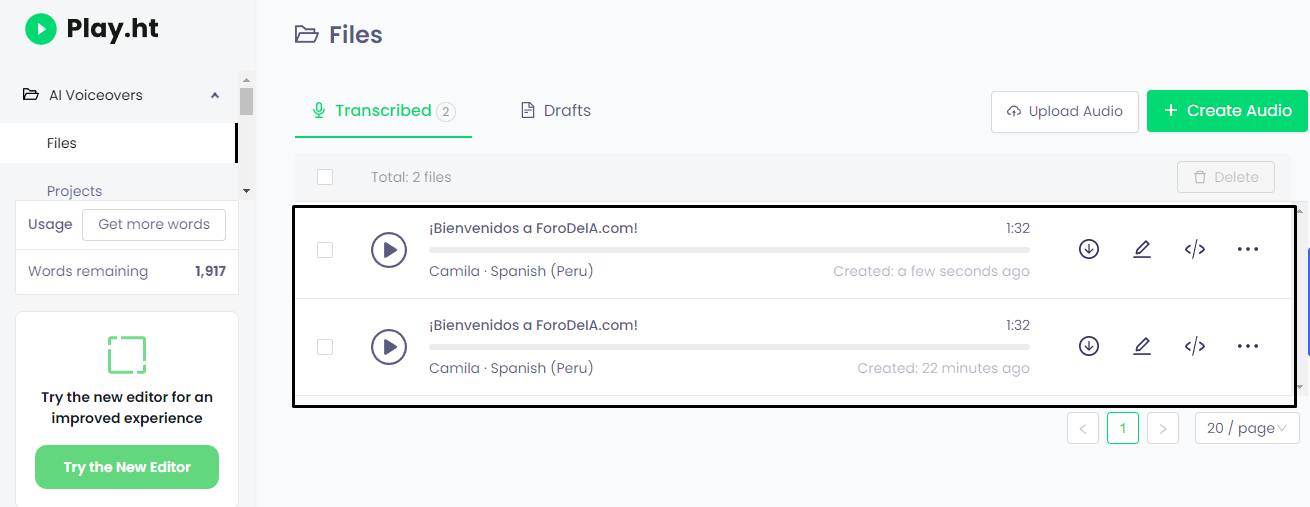Open Projects in the sidebar
Viewport: 1310px width, 507px height.
click(74, 191)
